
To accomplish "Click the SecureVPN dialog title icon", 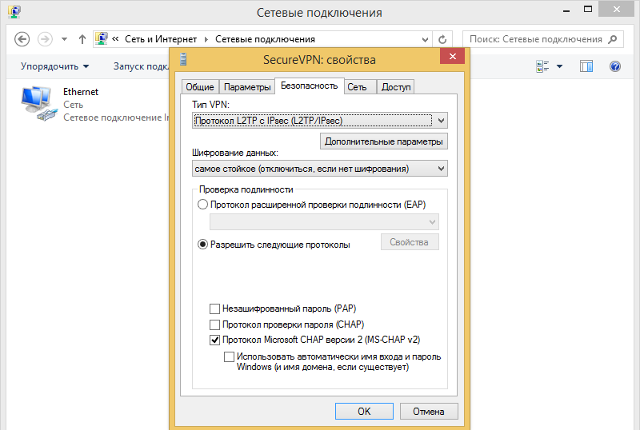I will click(183, 59).
